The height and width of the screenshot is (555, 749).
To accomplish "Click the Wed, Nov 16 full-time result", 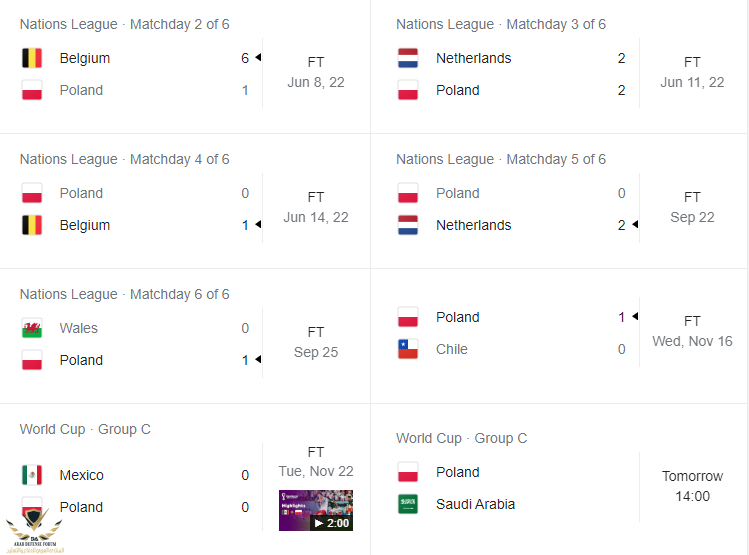I will tap(692, 331).
